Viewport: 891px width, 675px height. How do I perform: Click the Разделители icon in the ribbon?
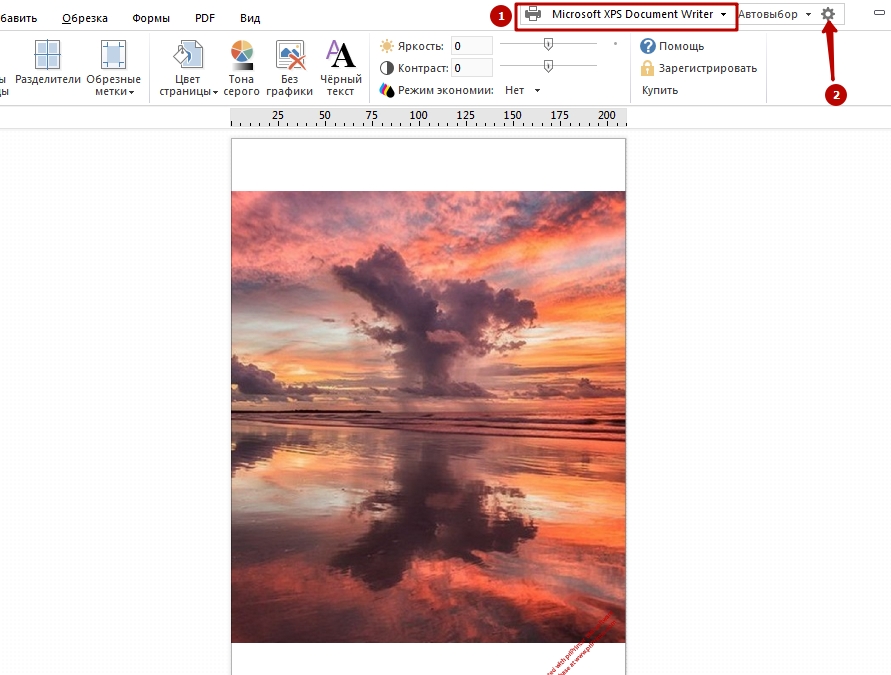coord(47,57)
